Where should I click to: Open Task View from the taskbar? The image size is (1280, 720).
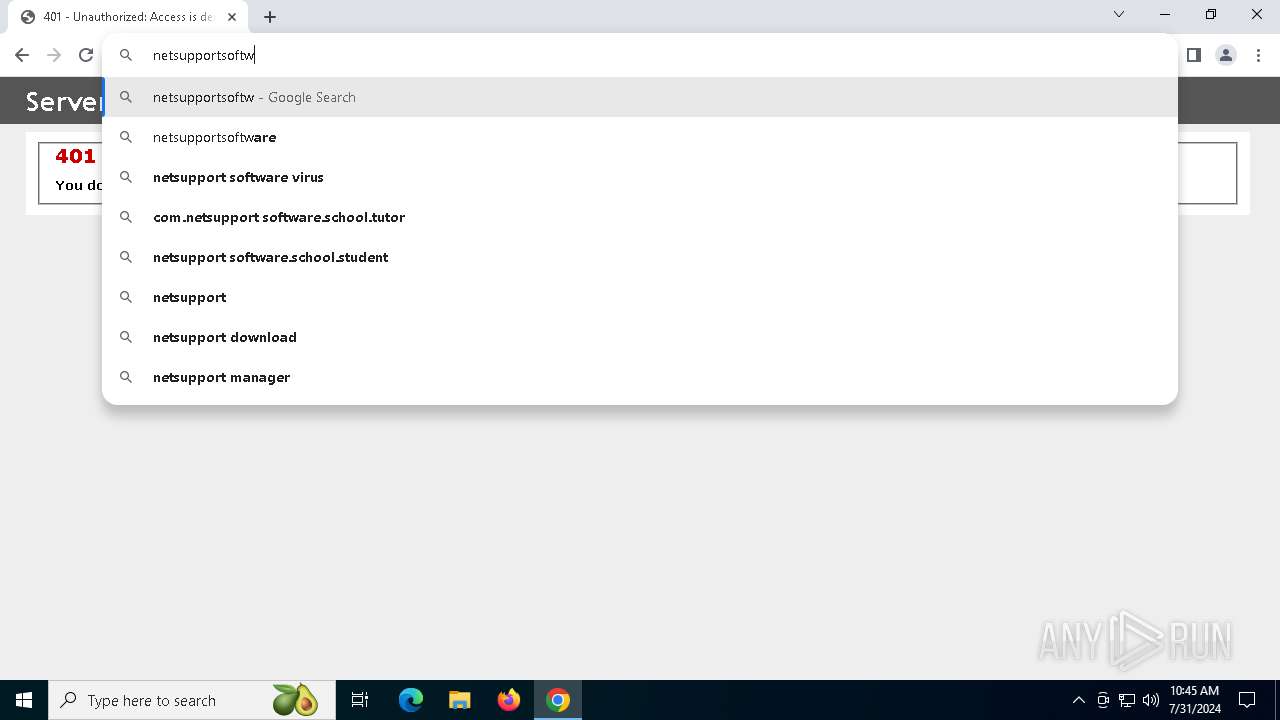(360, 700)
